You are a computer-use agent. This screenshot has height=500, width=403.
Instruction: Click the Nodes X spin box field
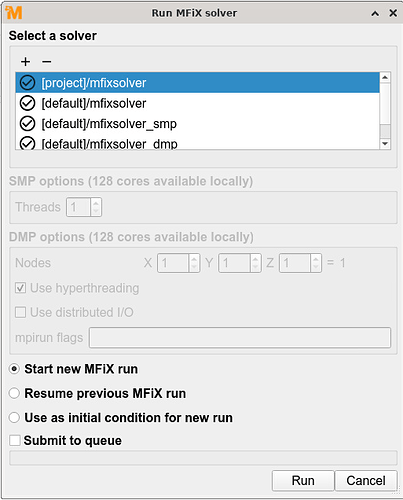tap(173, 263)
